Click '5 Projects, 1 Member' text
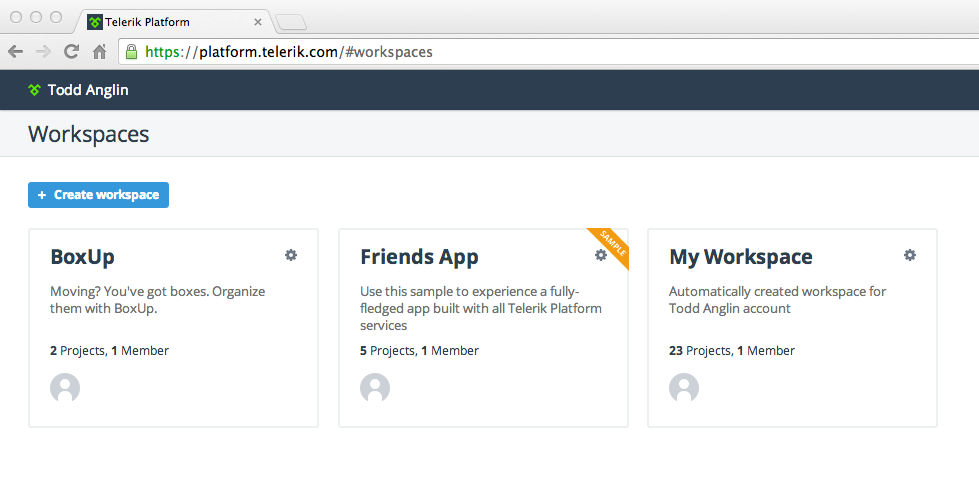Viewport: 979px width, 491px height. tap(419, 350)
